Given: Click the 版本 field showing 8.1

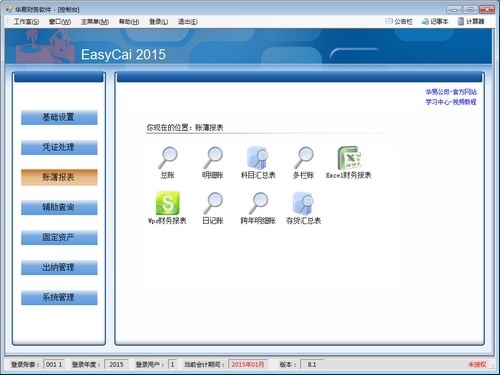Looking at the screenshot, I should (312, 364).
